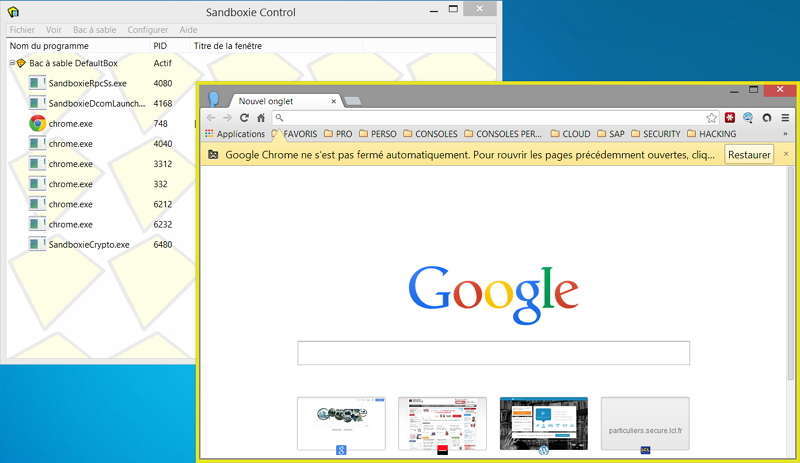Open a new tab in Chrome
This screenshot has width=800, height=463.
(353, 101)
